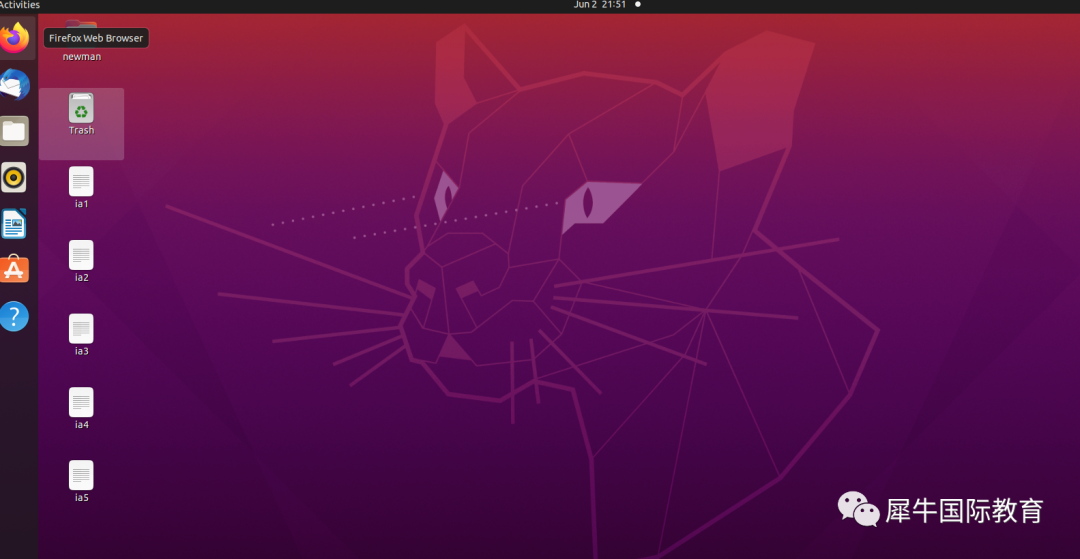Open Ubuntu Software store icon
Screen dimensions: 1080x559
tap(14, 269)
